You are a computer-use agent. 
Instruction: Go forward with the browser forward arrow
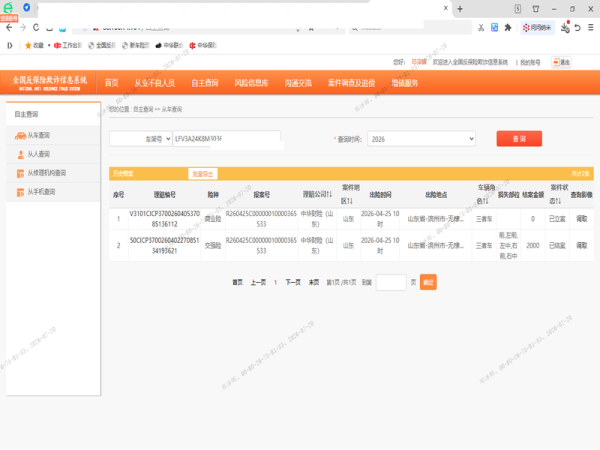[23, 28]
